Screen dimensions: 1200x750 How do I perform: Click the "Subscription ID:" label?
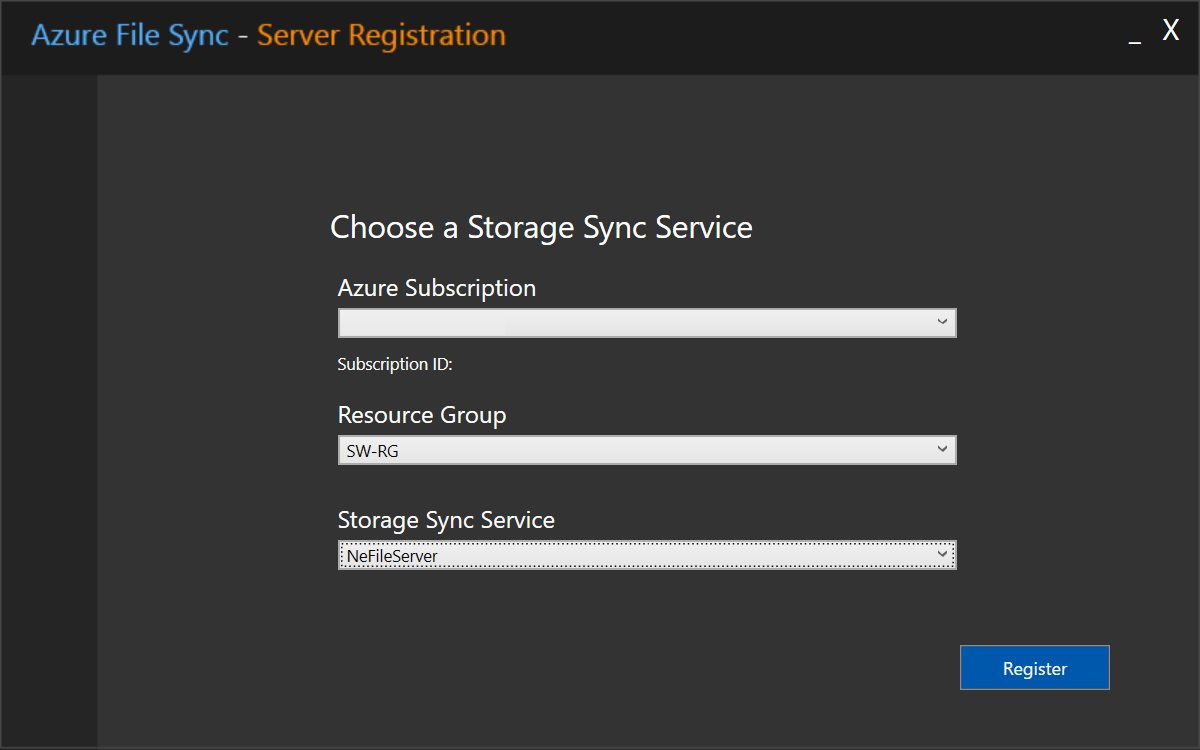tap(395, 364)
